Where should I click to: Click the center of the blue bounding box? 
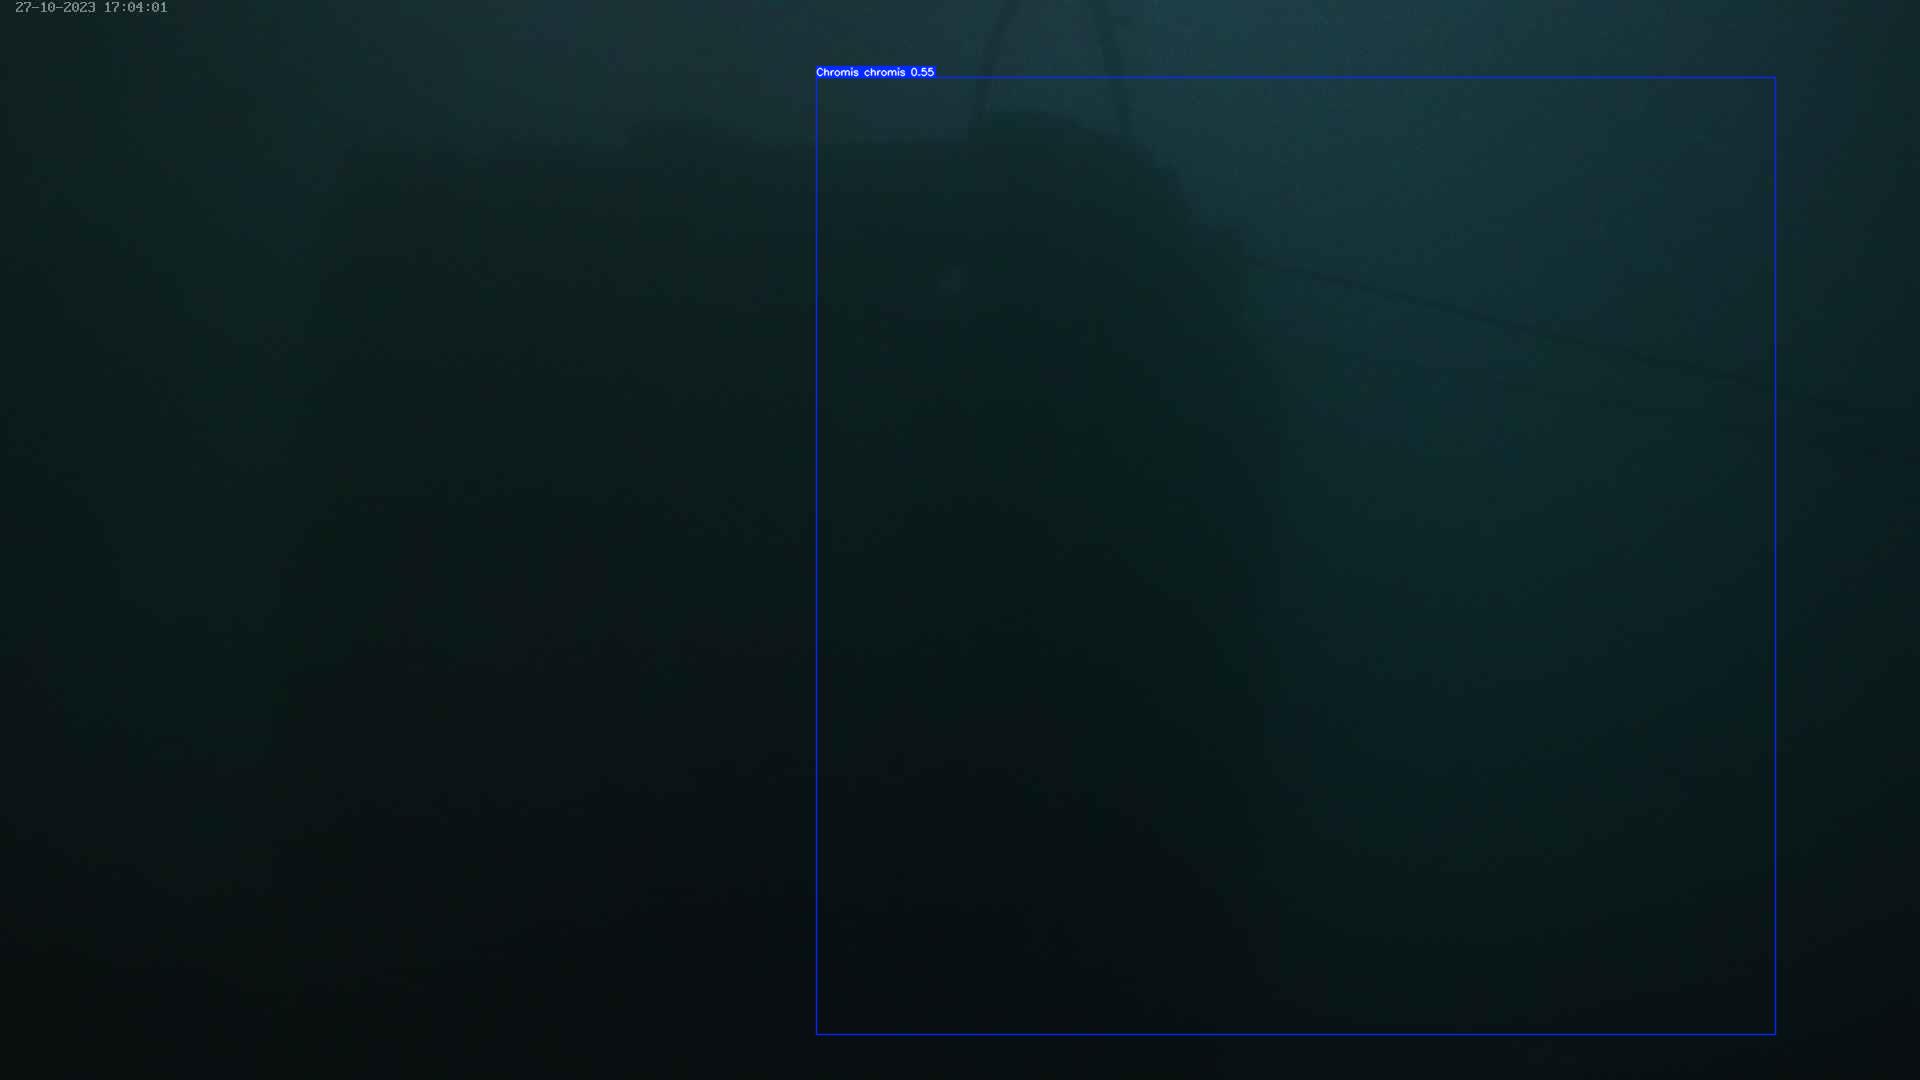point(1295,556)
